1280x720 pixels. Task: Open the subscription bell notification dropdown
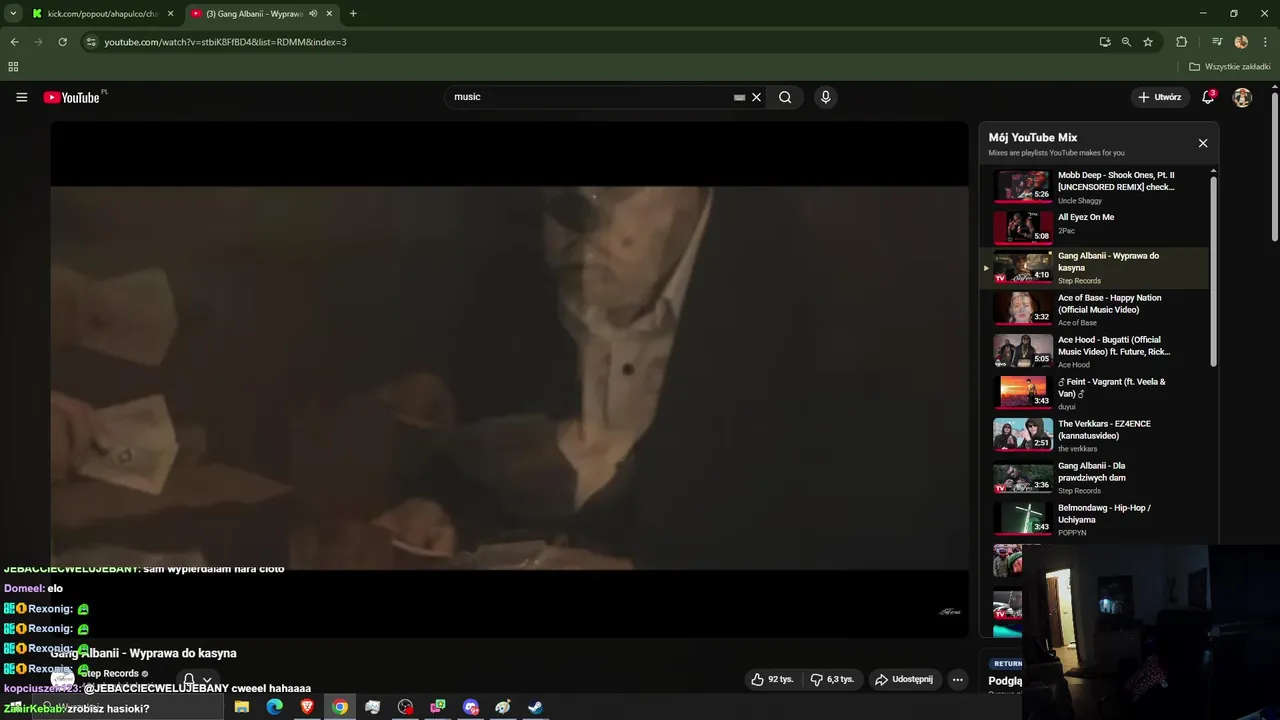pyautogui.click(x=197, y=680)
